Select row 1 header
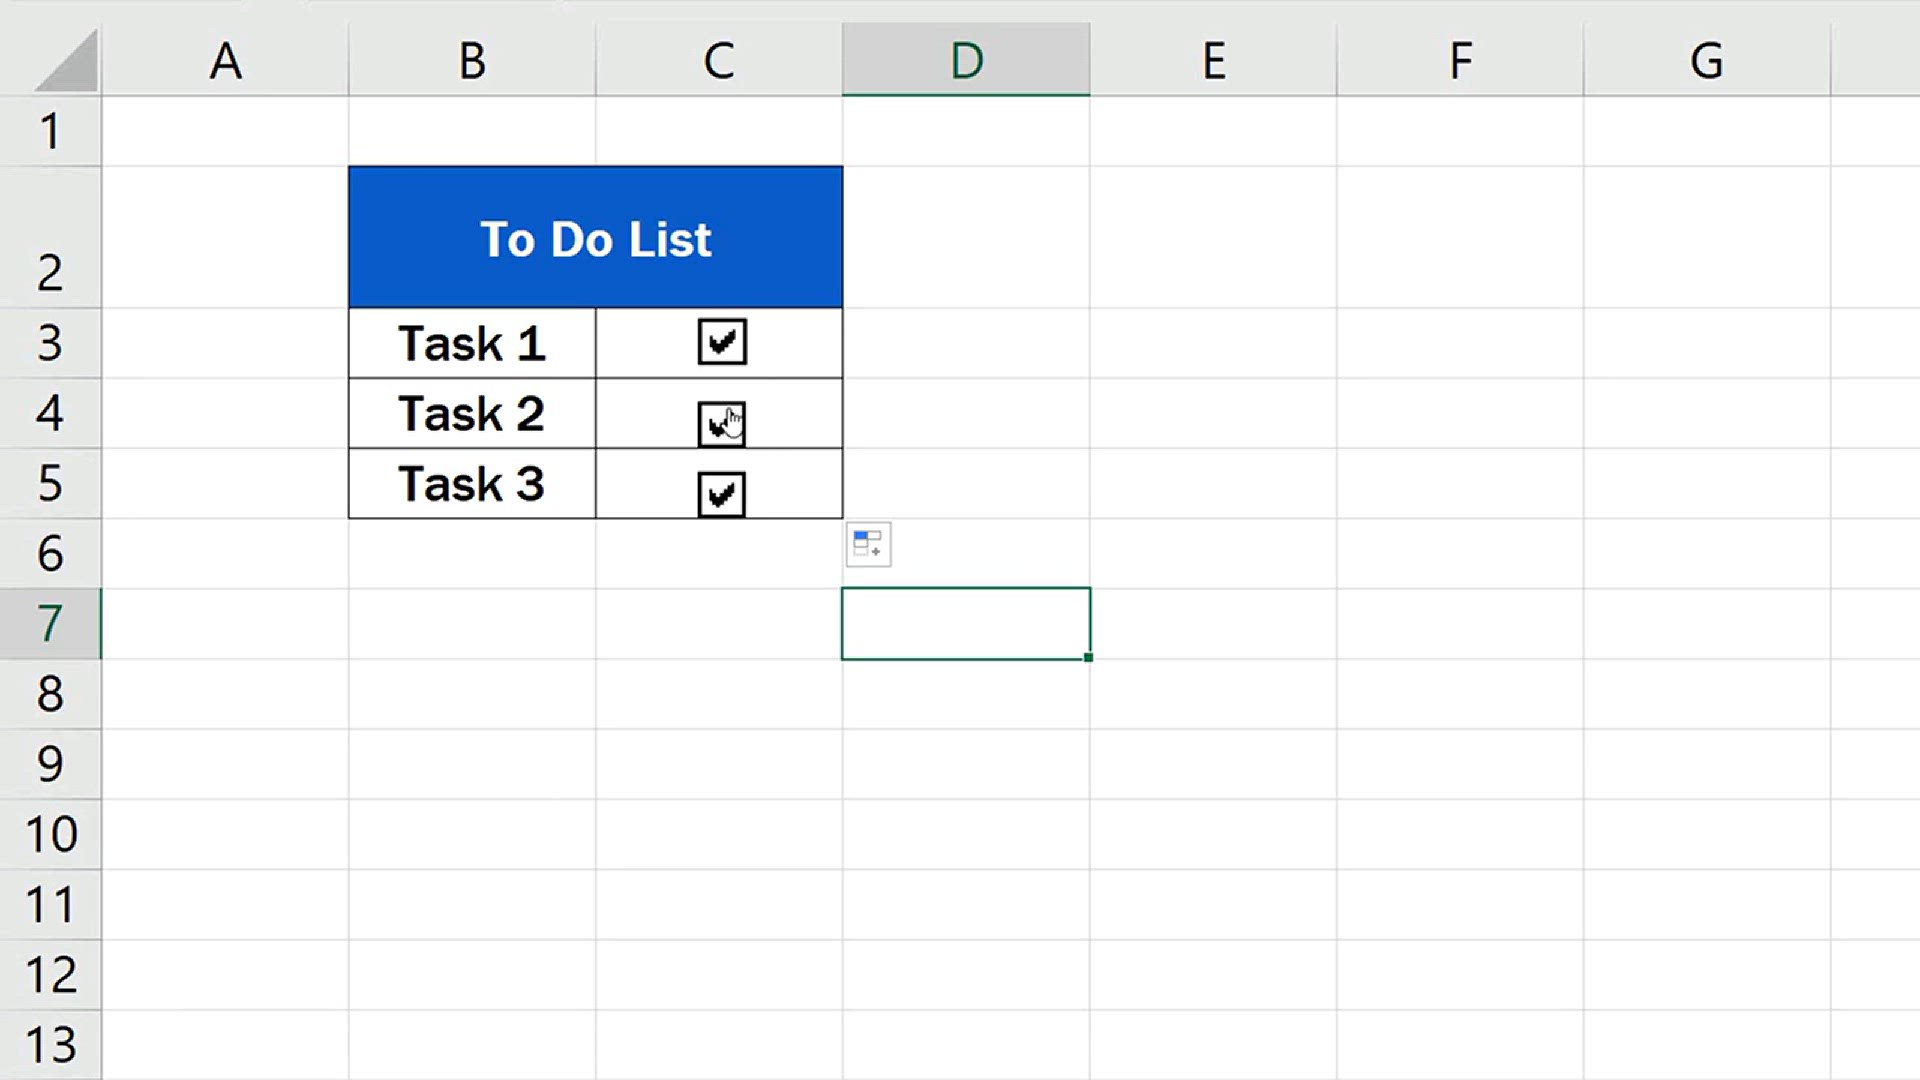Image resolution: width=1920 pixels, height=1080 pixels. coord(50,132)
